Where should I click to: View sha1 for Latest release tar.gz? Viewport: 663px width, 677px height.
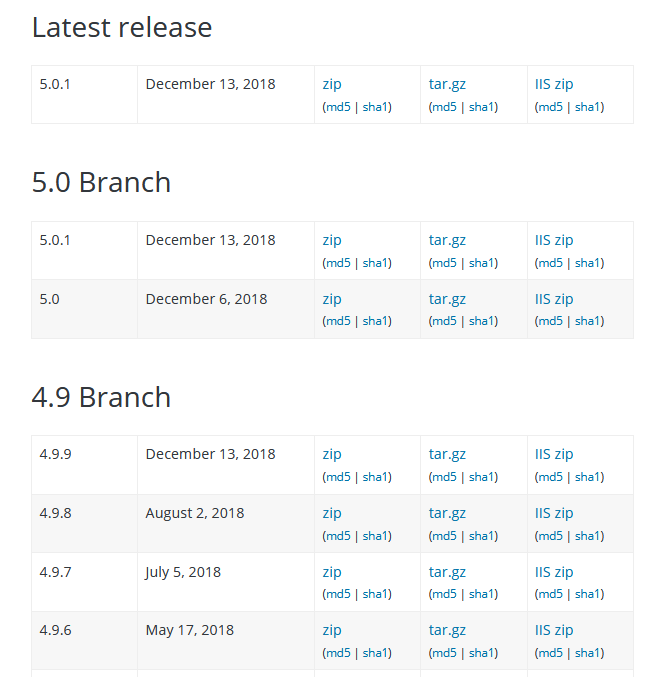(x=481, y=107)
